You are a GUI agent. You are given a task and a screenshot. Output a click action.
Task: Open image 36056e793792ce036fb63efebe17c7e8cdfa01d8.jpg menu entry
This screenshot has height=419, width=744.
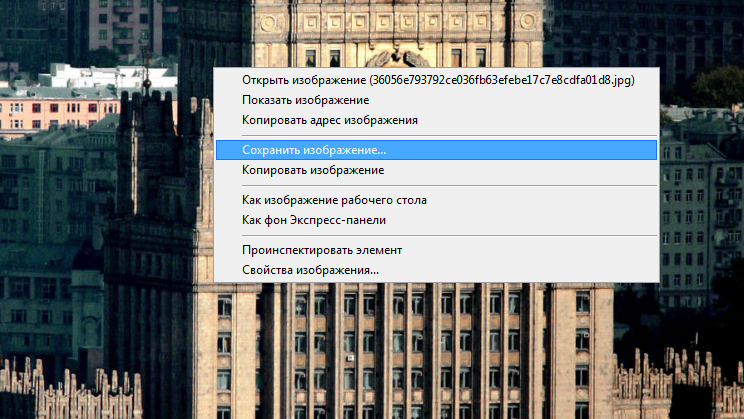[x=437, y=80]
